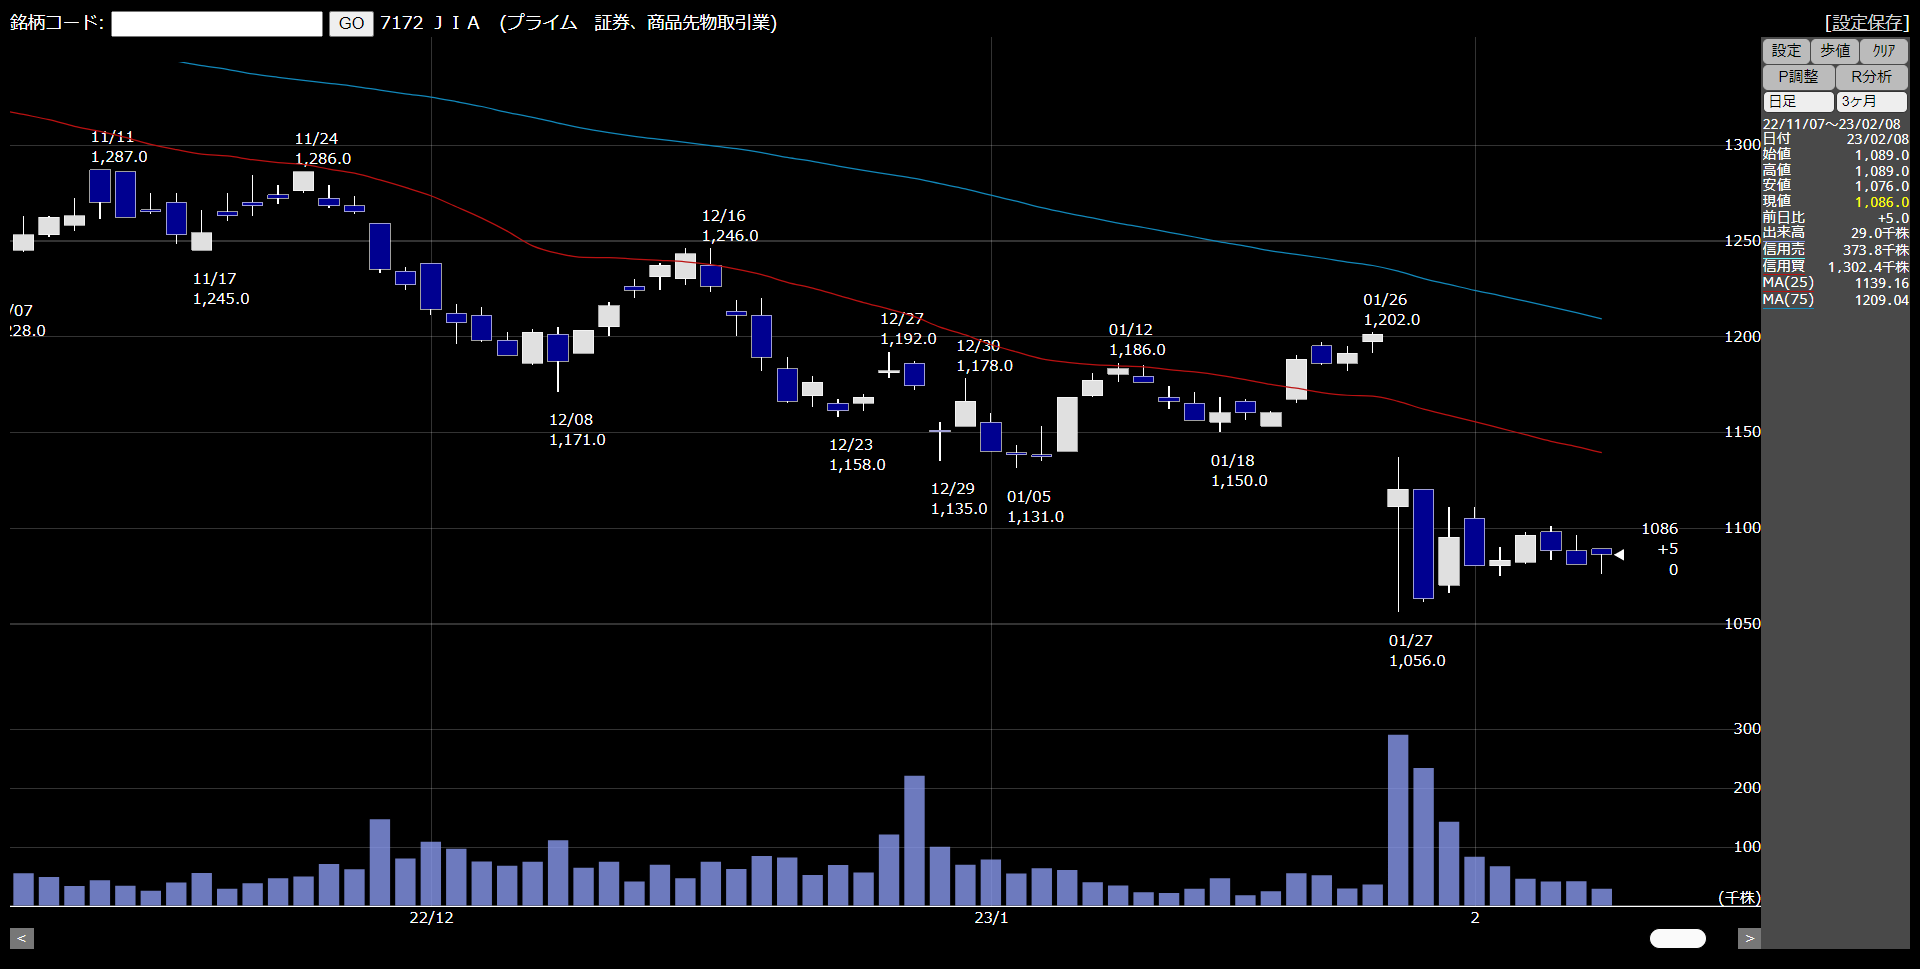Click the 11/17 1,245.0 price label
Image resolution: width=1920 pixels, height=969 pixels.
tap(221, 289)
